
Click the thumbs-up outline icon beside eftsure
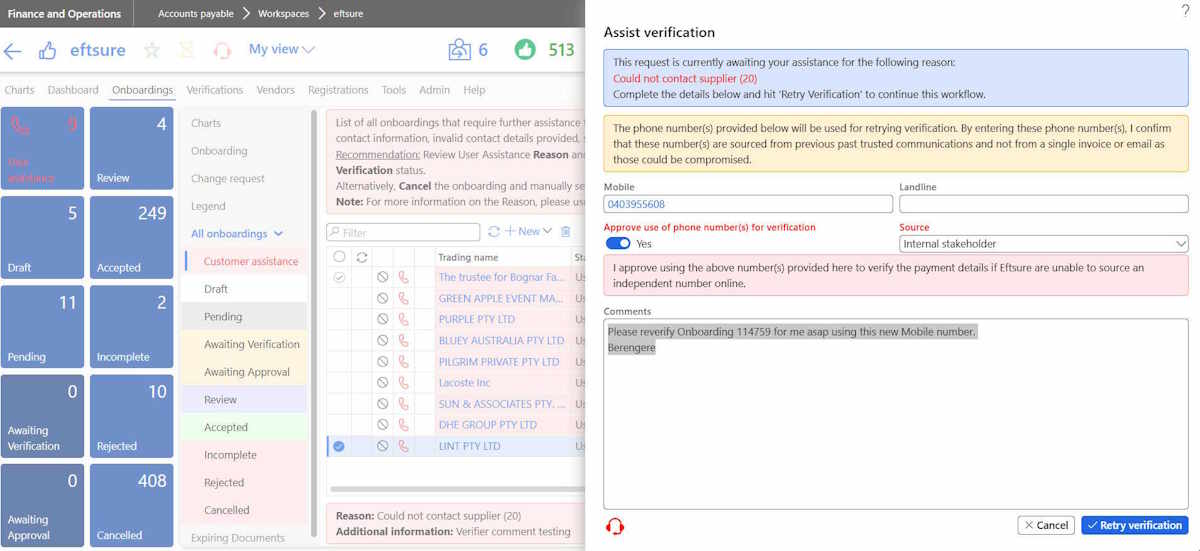[x=47, y=50]
